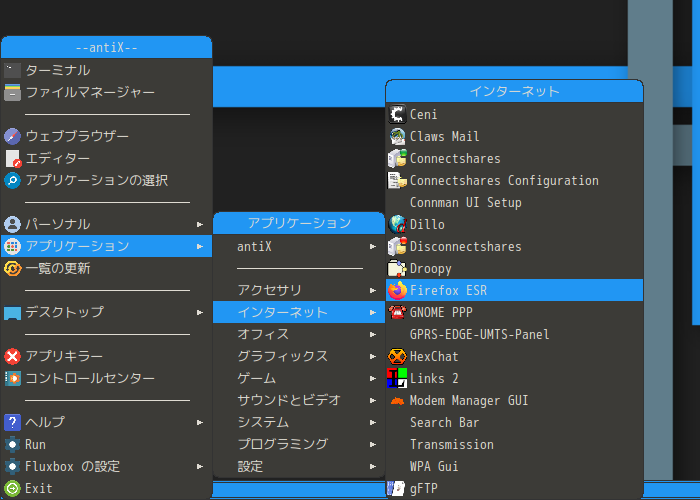Click the Claws Mail text label

(445, 137)
